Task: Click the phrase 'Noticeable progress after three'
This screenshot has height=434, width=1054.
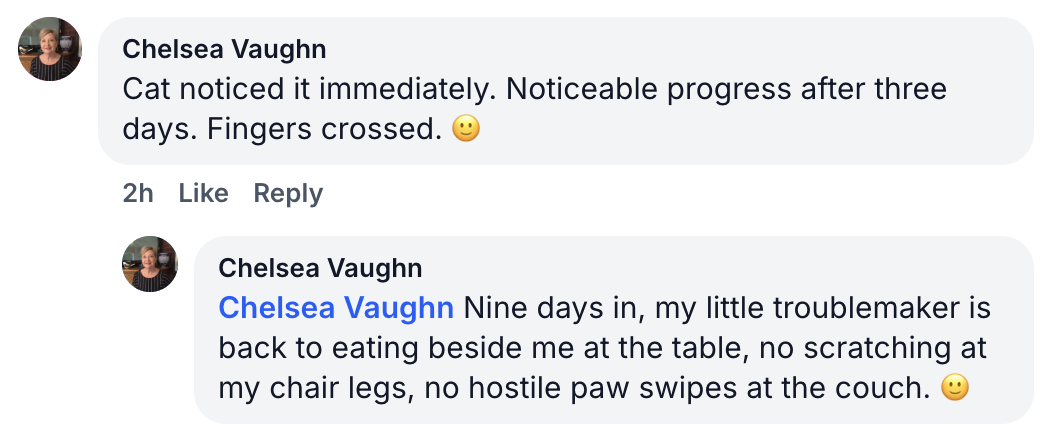Action: (726, 90)
